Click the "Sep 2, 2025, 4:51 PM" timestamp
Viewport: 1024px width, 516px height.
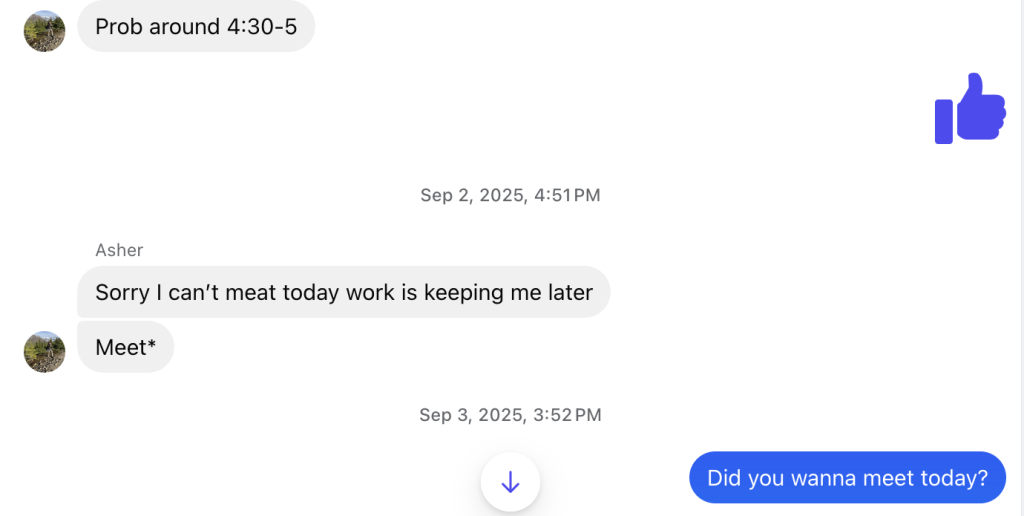[x=510, y=195]
